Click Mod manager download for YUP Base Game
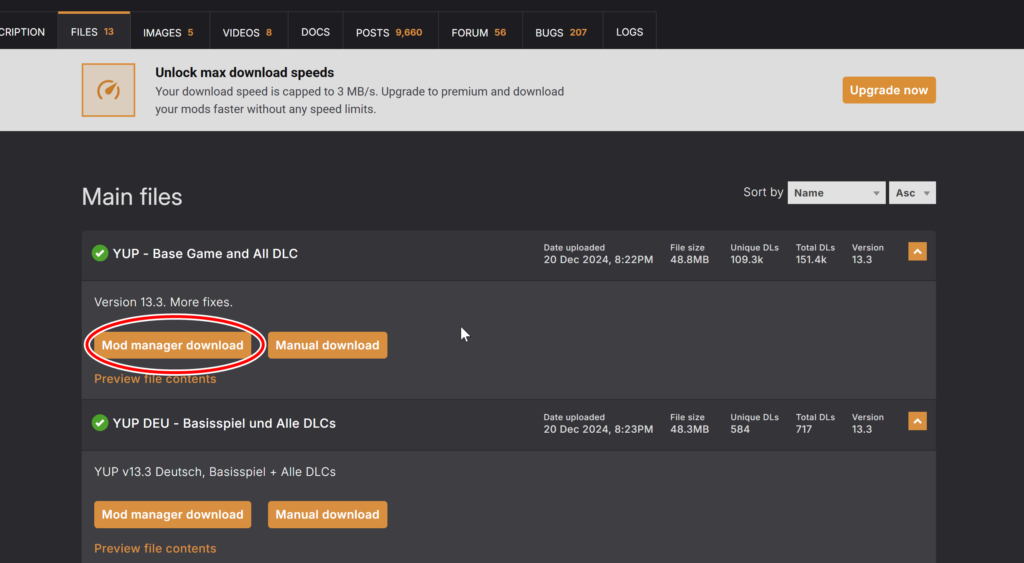This screenshot has width=1024, height=563. [x=172, y=345]
